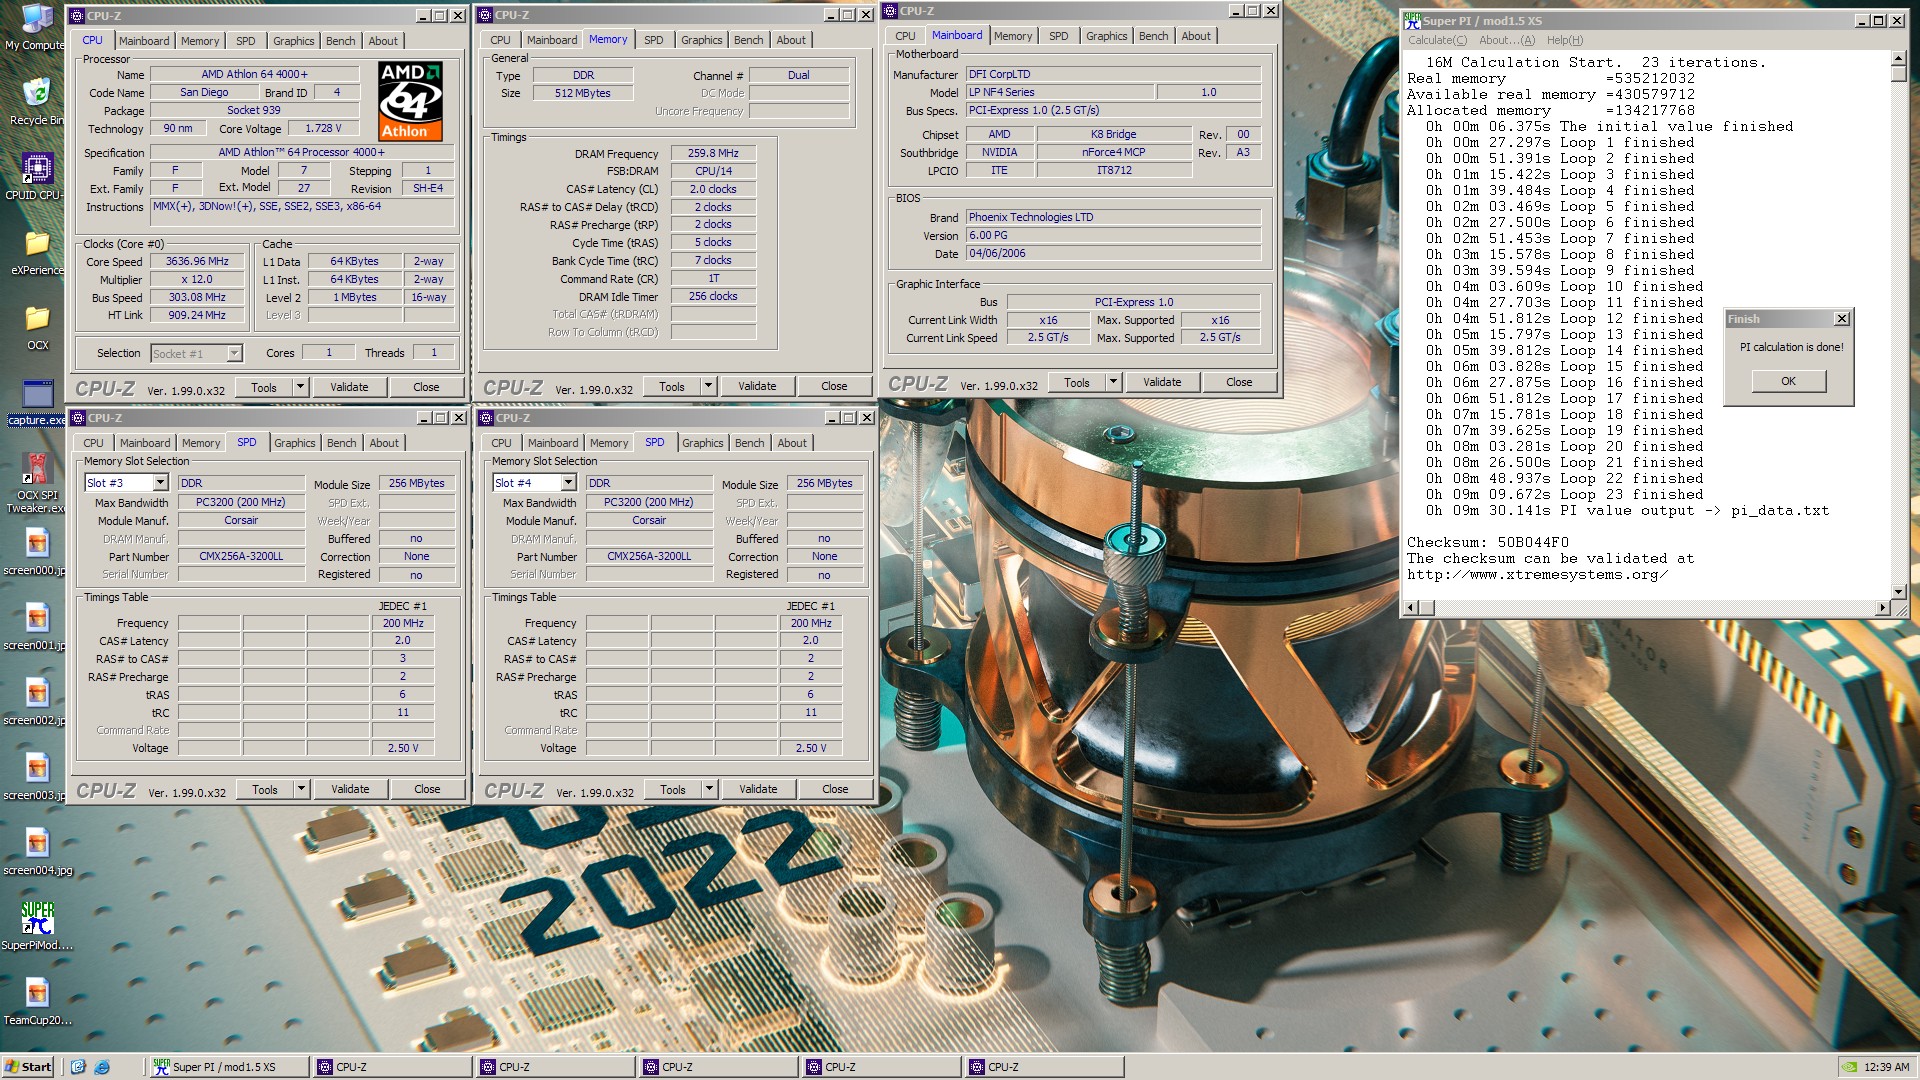This screenshot has width=1920, height=1080.
Task: Click Close in the Slot #4 SPD window
Action: 835,789
